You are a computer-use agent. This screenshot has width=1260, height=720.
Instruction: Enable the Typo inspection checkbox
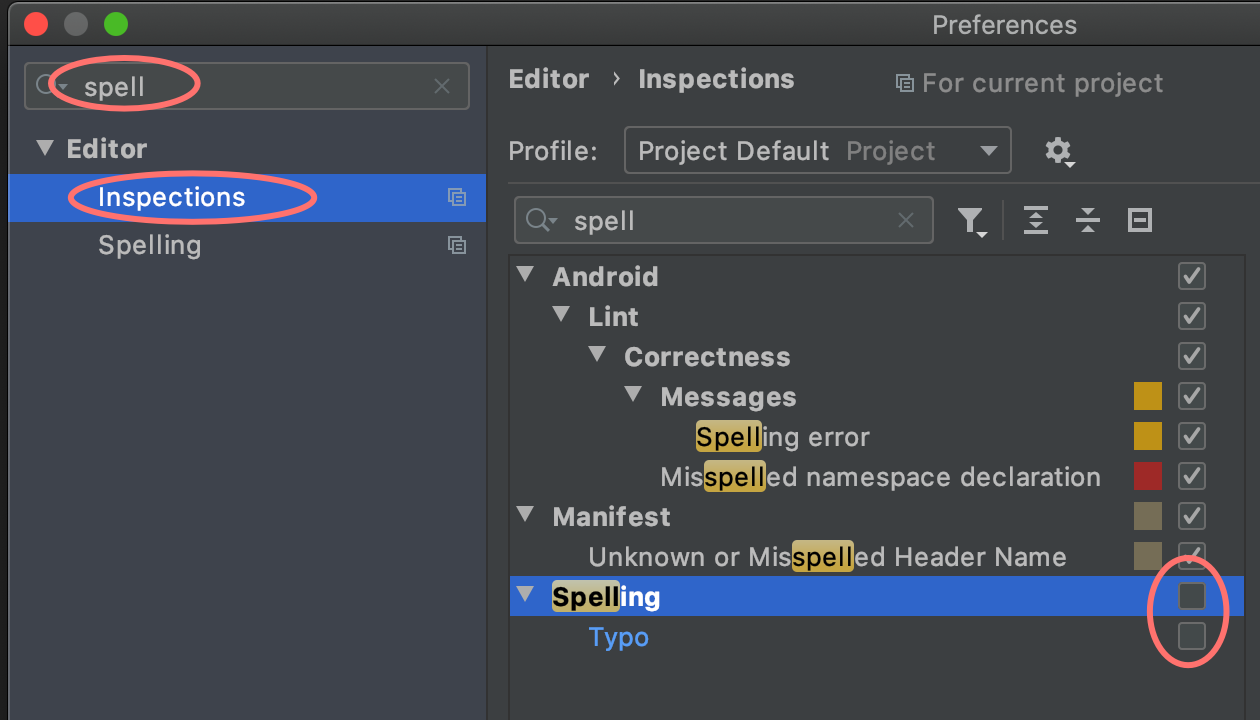coord(1191,636)
